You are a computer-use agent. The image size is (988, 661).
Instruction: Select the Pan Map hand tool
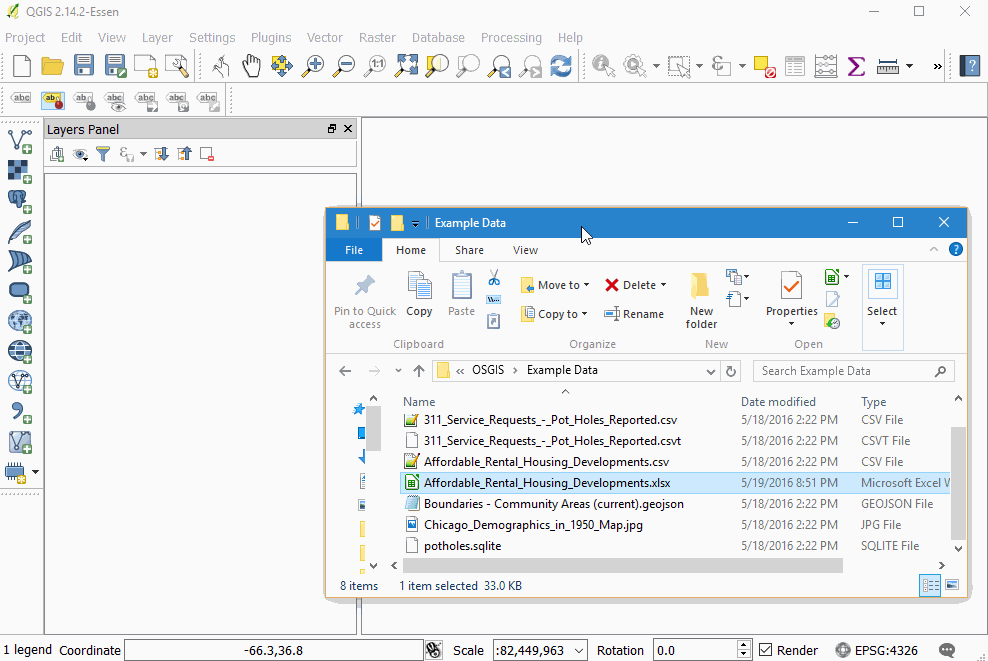(251, 66)
